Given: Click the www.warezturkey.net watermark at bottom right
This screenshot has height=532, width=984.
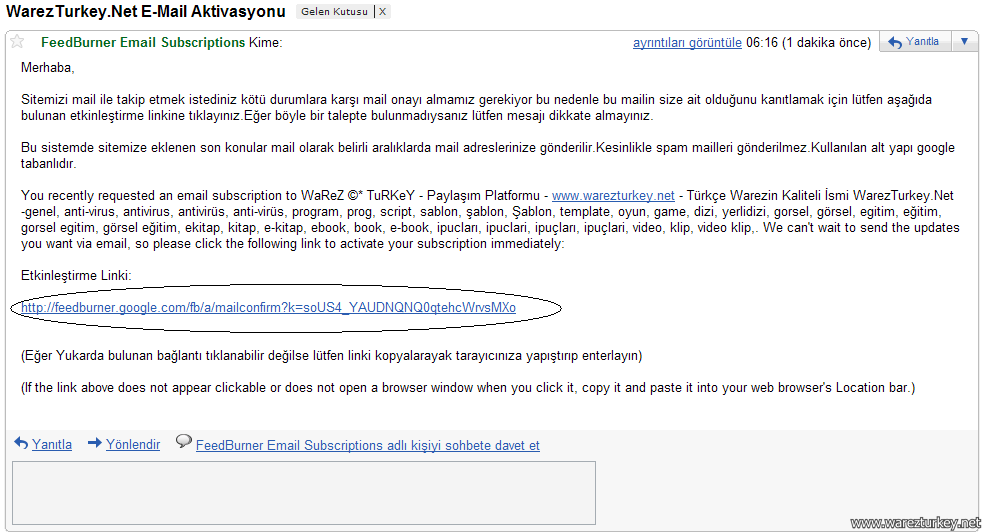Looking at the screenshot, I should point(916,523).
